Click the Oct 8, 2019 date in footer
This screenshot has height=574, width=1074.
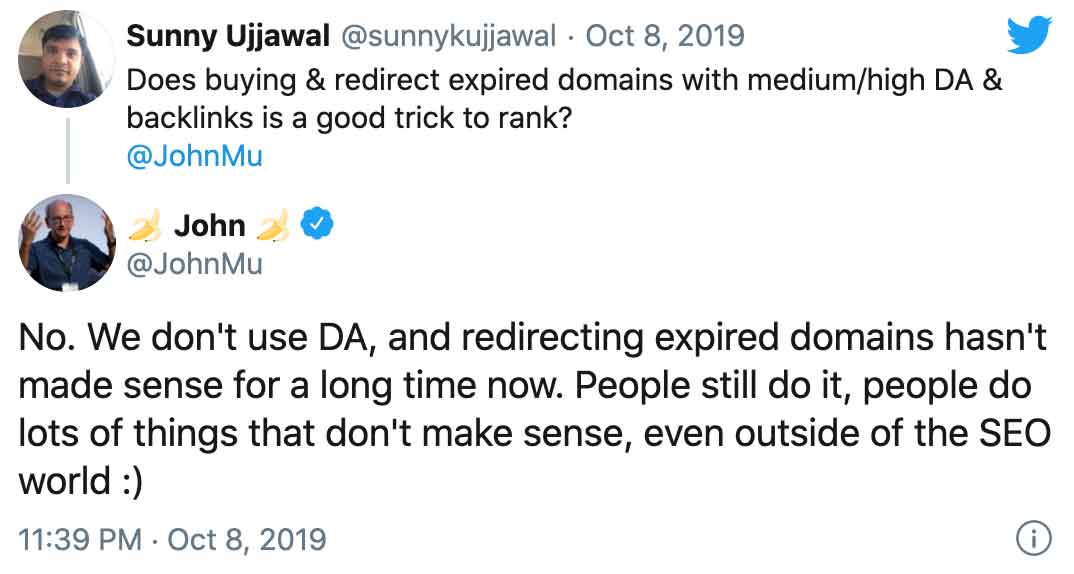coord(246,540)
